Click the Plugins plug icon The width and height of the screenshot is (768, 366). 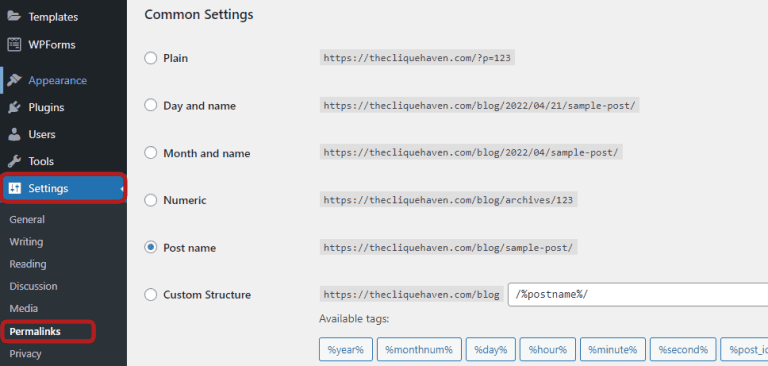point(14,107)
